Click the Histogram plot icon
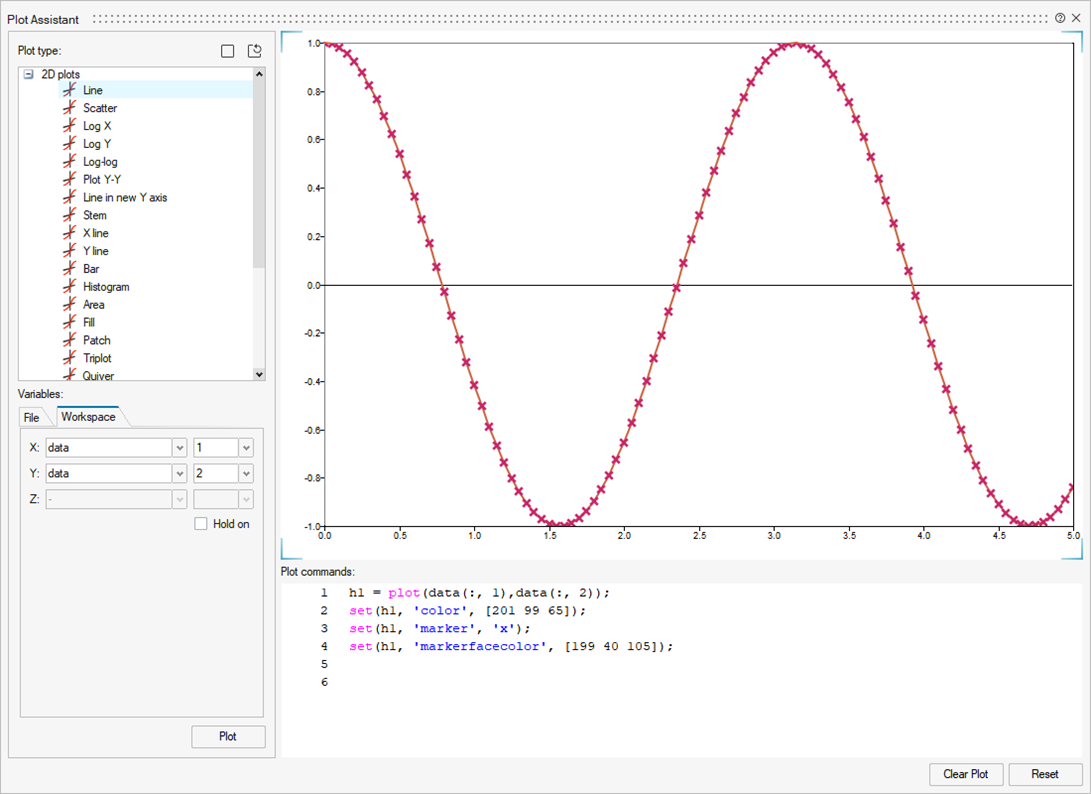This screenshot has height=794, width=1091. (69, 287)
